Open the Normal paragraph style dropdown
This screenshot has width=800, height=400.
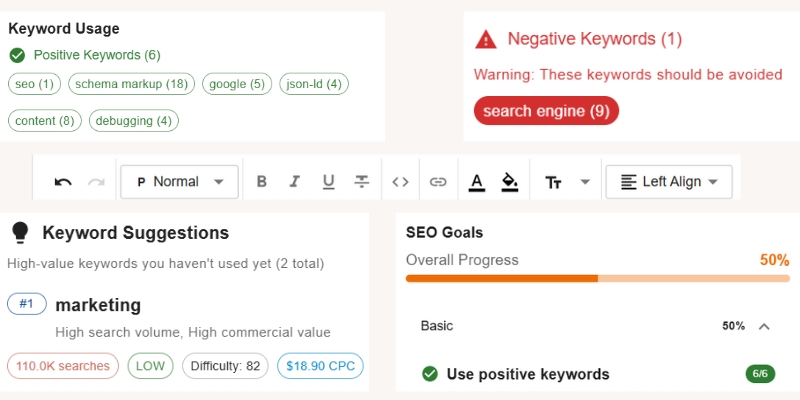(x=180, y=182)
